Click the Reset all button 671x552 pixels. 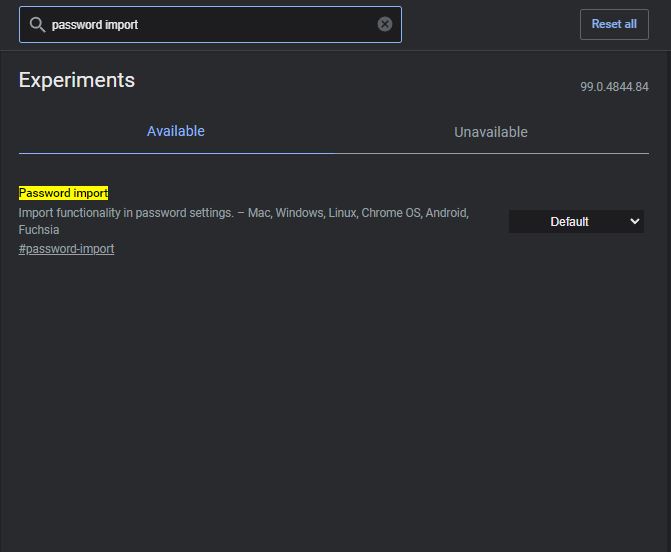coord(614,24)
